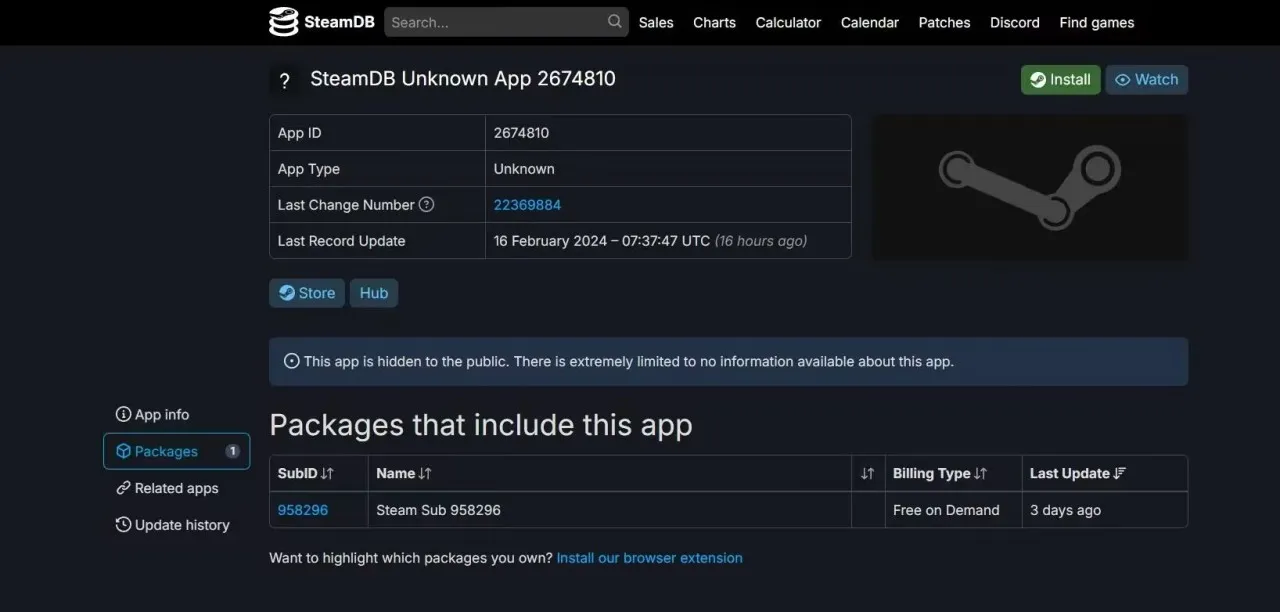This screenshot has height=612, width=1280.
Task: Open Find games in navbar
Action: (1097, 22)
